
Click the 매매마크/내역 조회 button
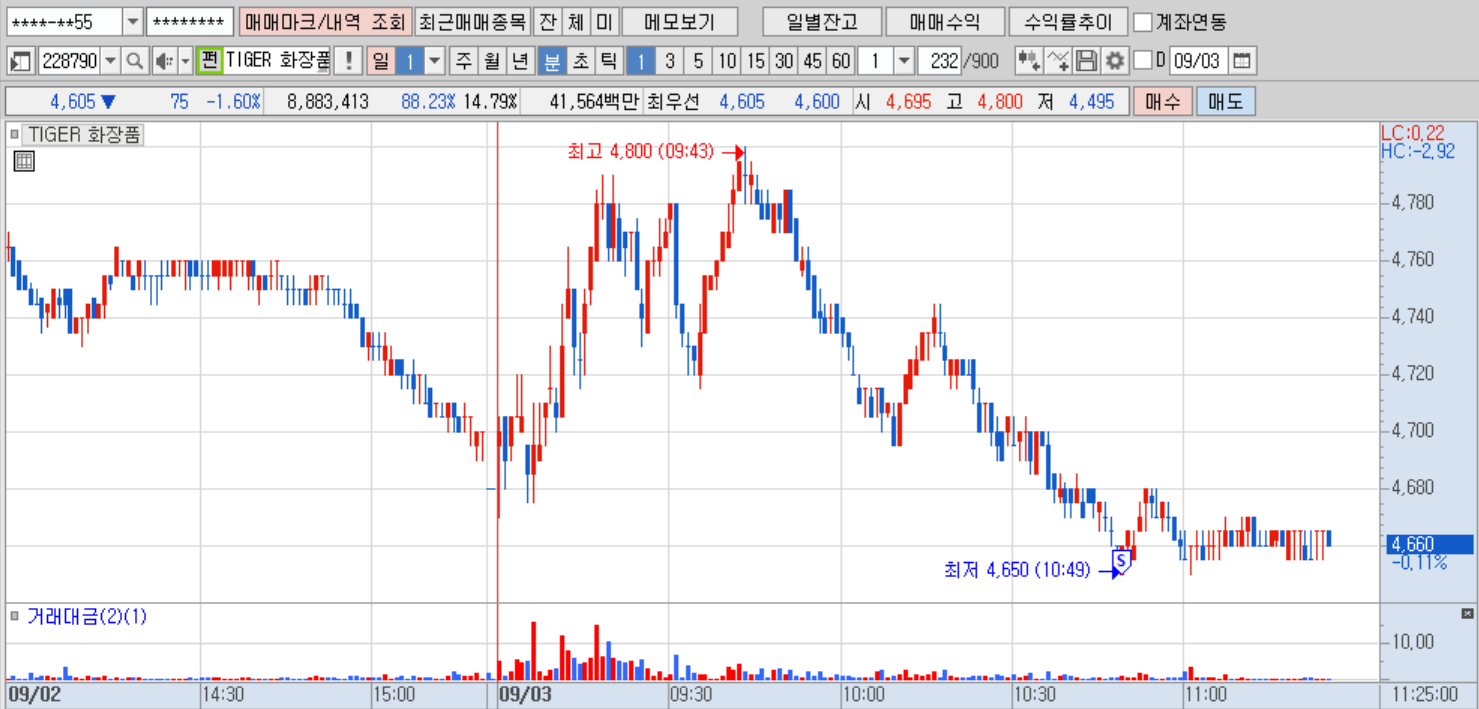(x=325, y=22)
